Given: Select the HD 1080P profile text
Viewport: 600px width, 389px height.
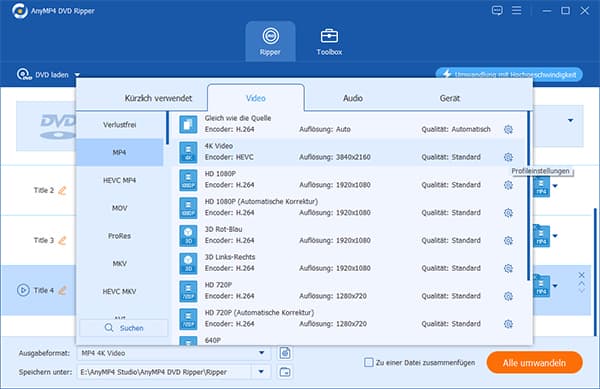Looking at the screenshot, I should click(220, 174).
